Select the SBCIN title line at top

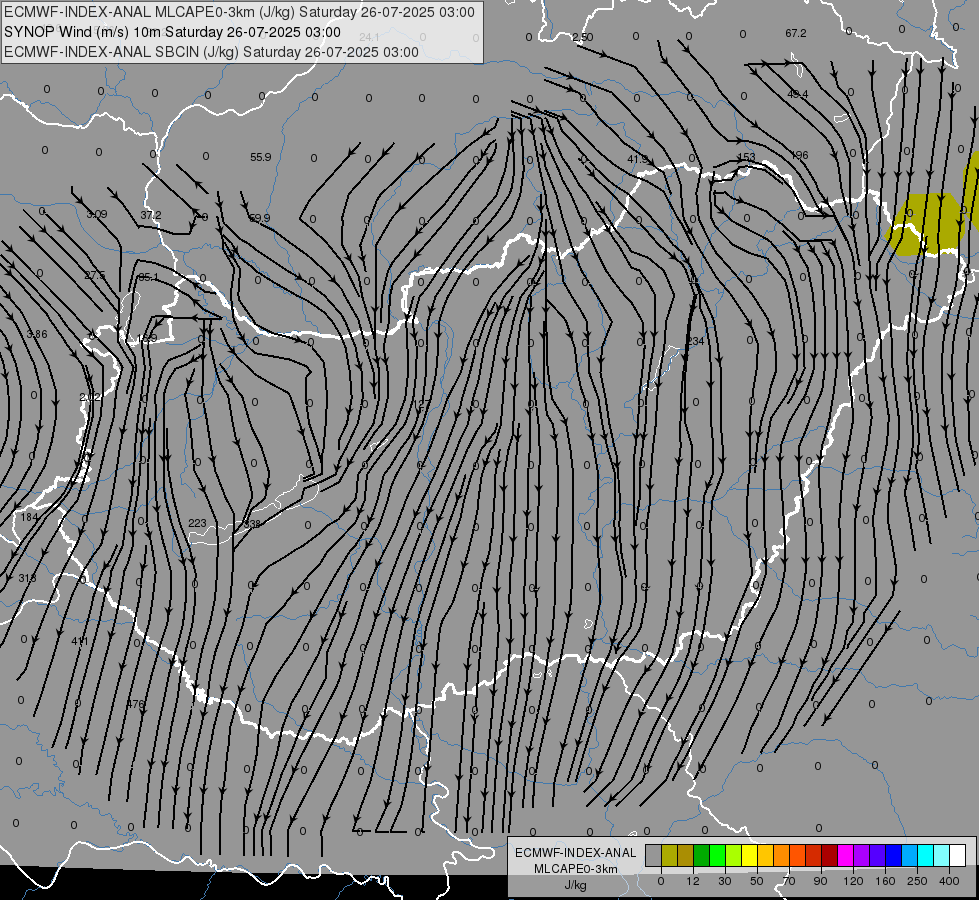click(211, 52)
